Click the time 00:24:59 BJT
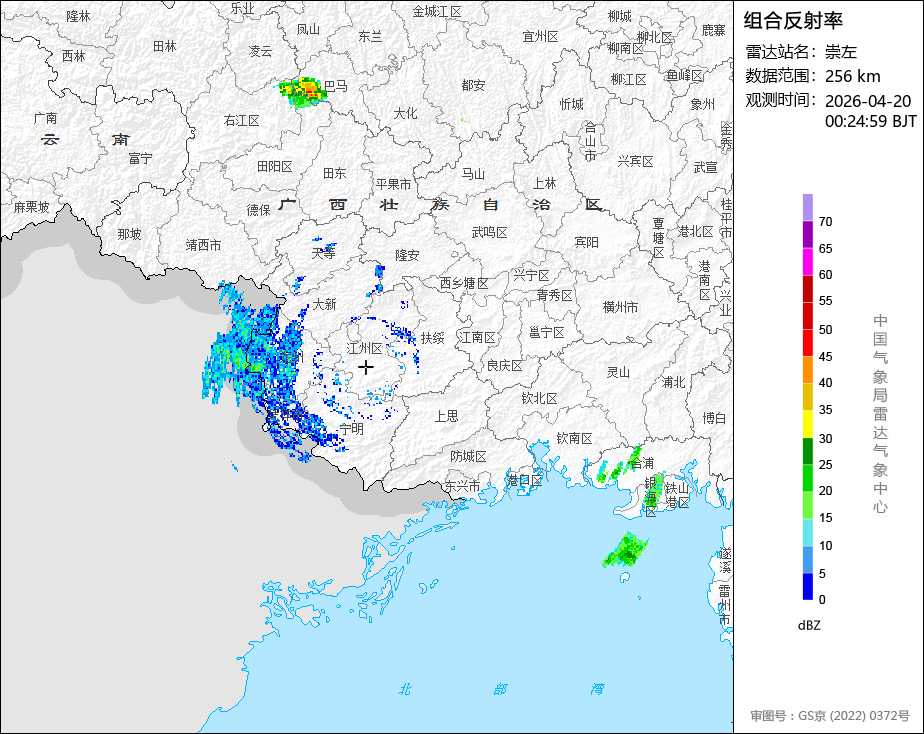The image size is (924, 734). (x=871, y=121)
